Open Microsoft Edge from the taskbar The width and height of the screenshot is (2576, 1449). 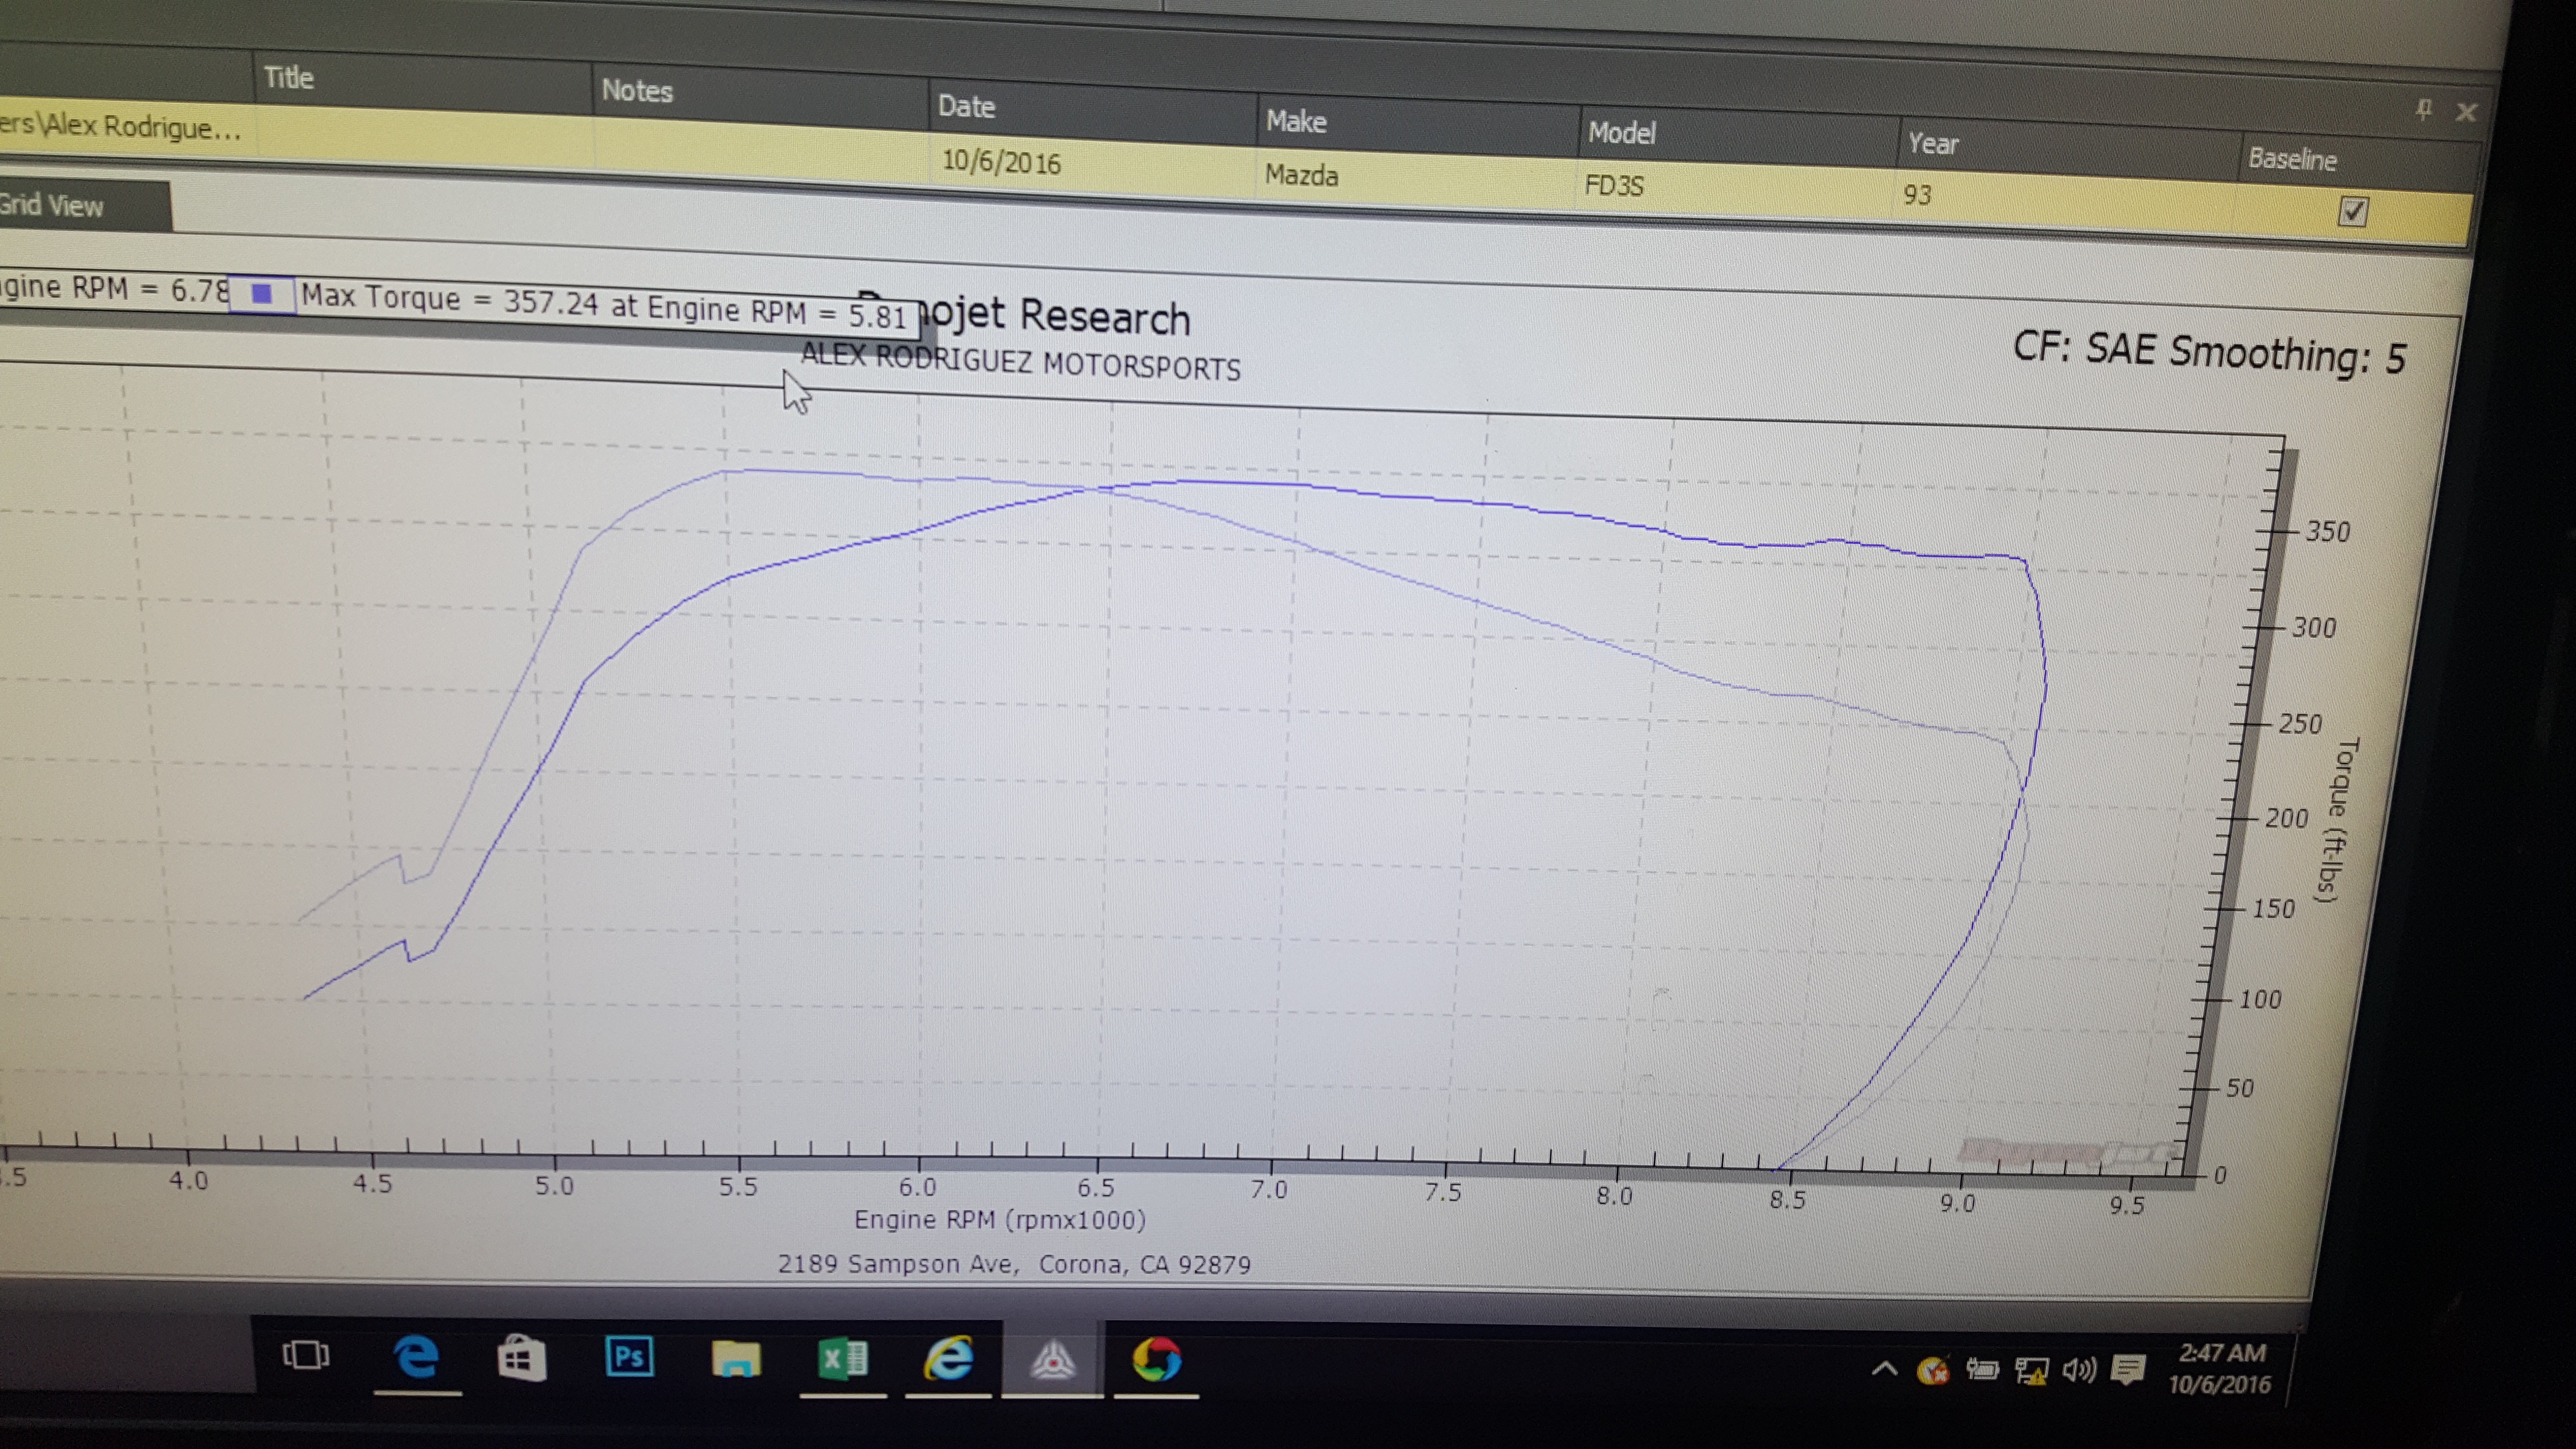tap(416, 1357)
